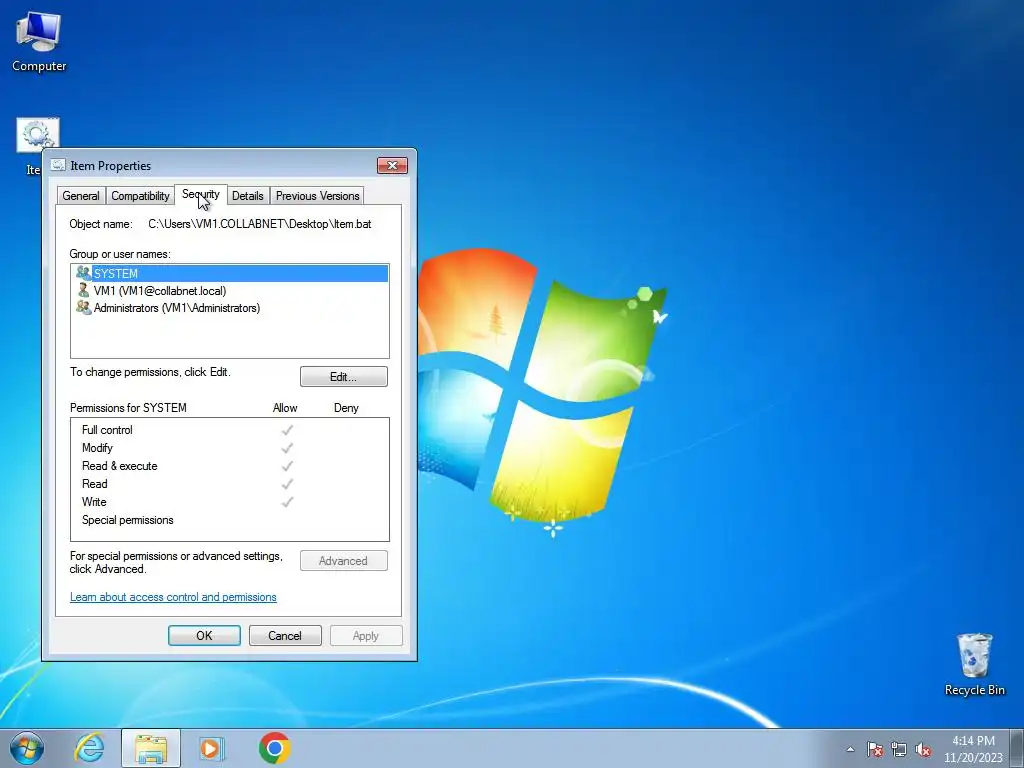
Task: Close the Item Properties dialog
Action: 392,165
